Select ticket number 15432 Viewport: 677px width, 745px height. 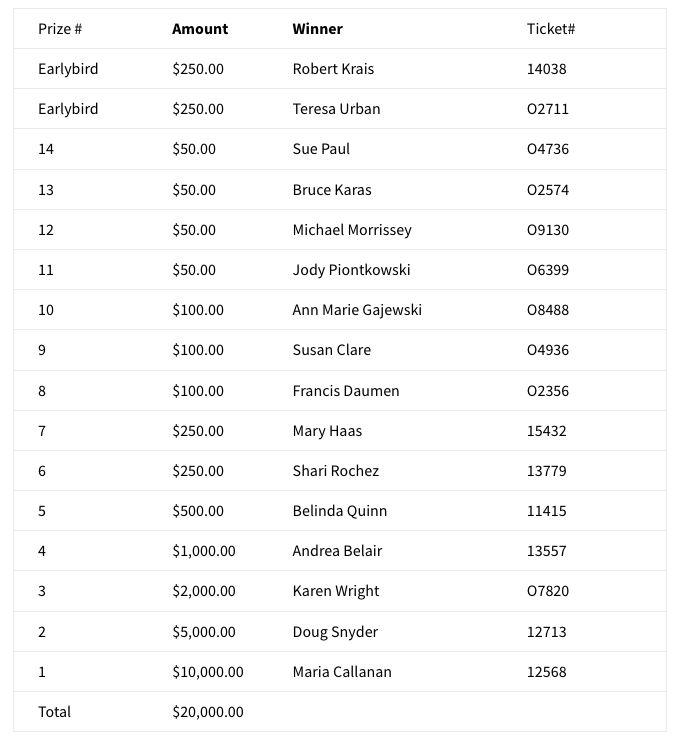(x=546, y=431)
